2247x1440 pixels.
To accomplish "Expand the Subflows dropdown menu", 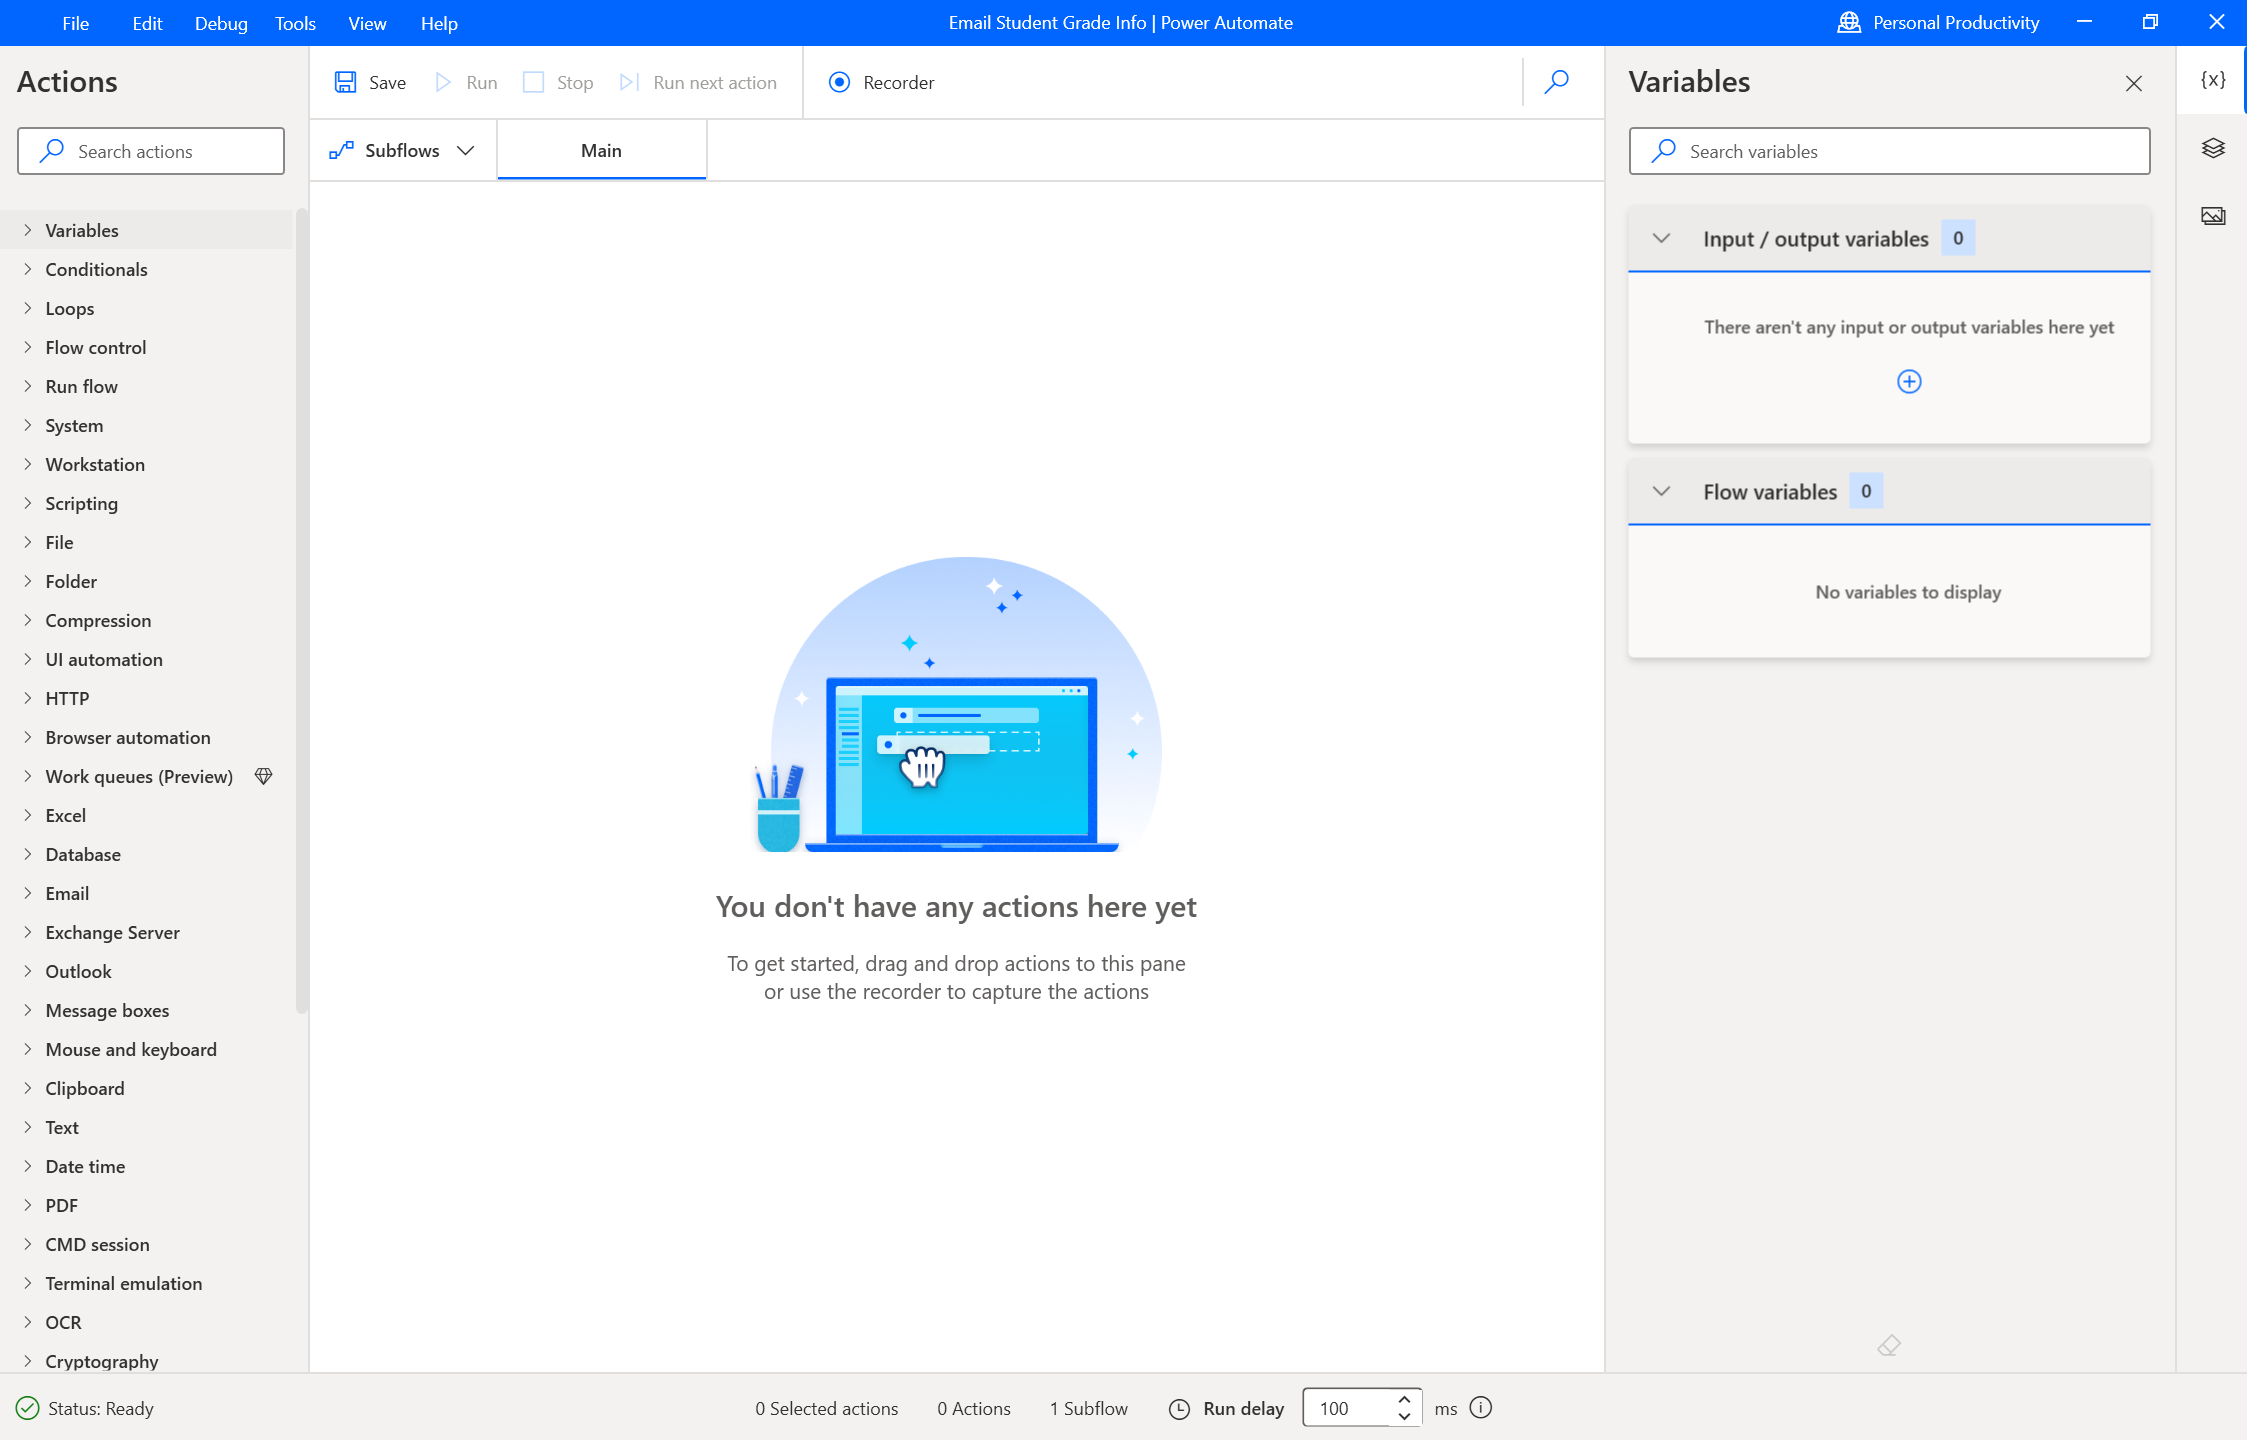I will click(x=467, y=149).
